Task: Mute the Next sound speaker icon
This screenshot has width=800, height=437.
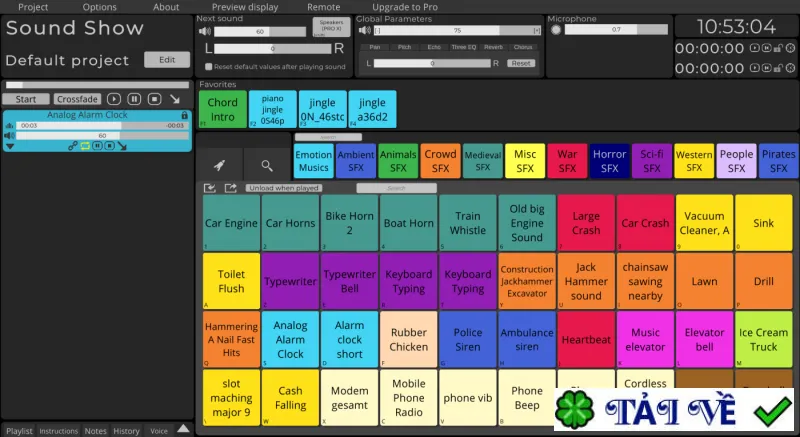Action: coord(205,32)
